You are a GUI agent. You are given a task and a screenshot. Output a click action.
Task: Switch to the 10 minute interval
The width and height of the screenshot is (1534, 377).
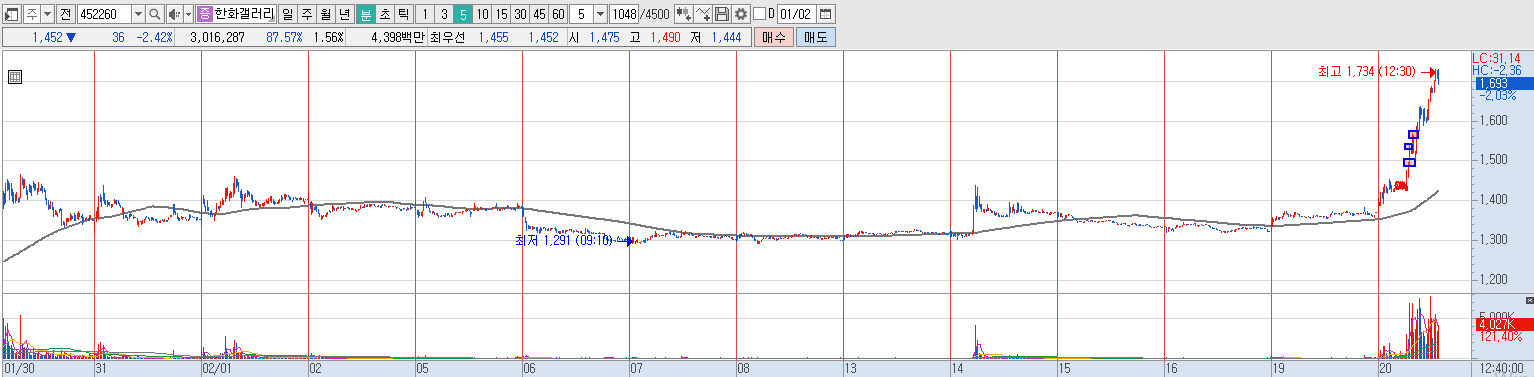tap(482, 14)
